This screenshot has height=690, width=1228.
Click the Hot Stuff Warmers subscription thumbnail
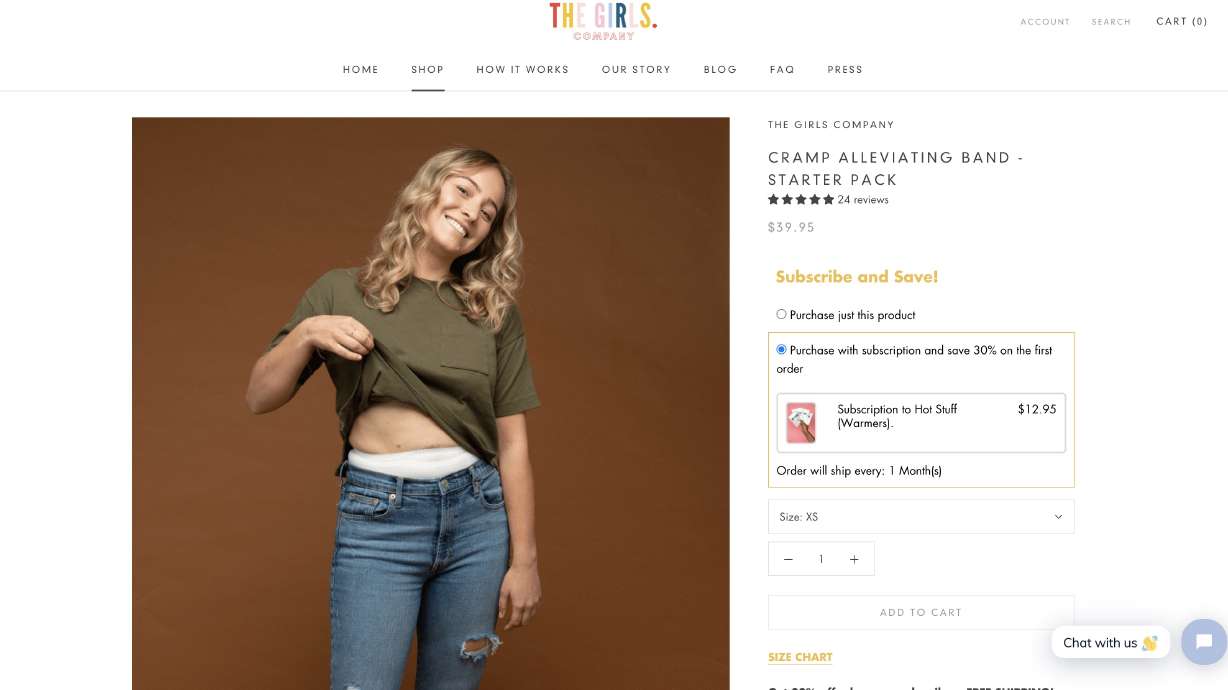pos(800,423)
